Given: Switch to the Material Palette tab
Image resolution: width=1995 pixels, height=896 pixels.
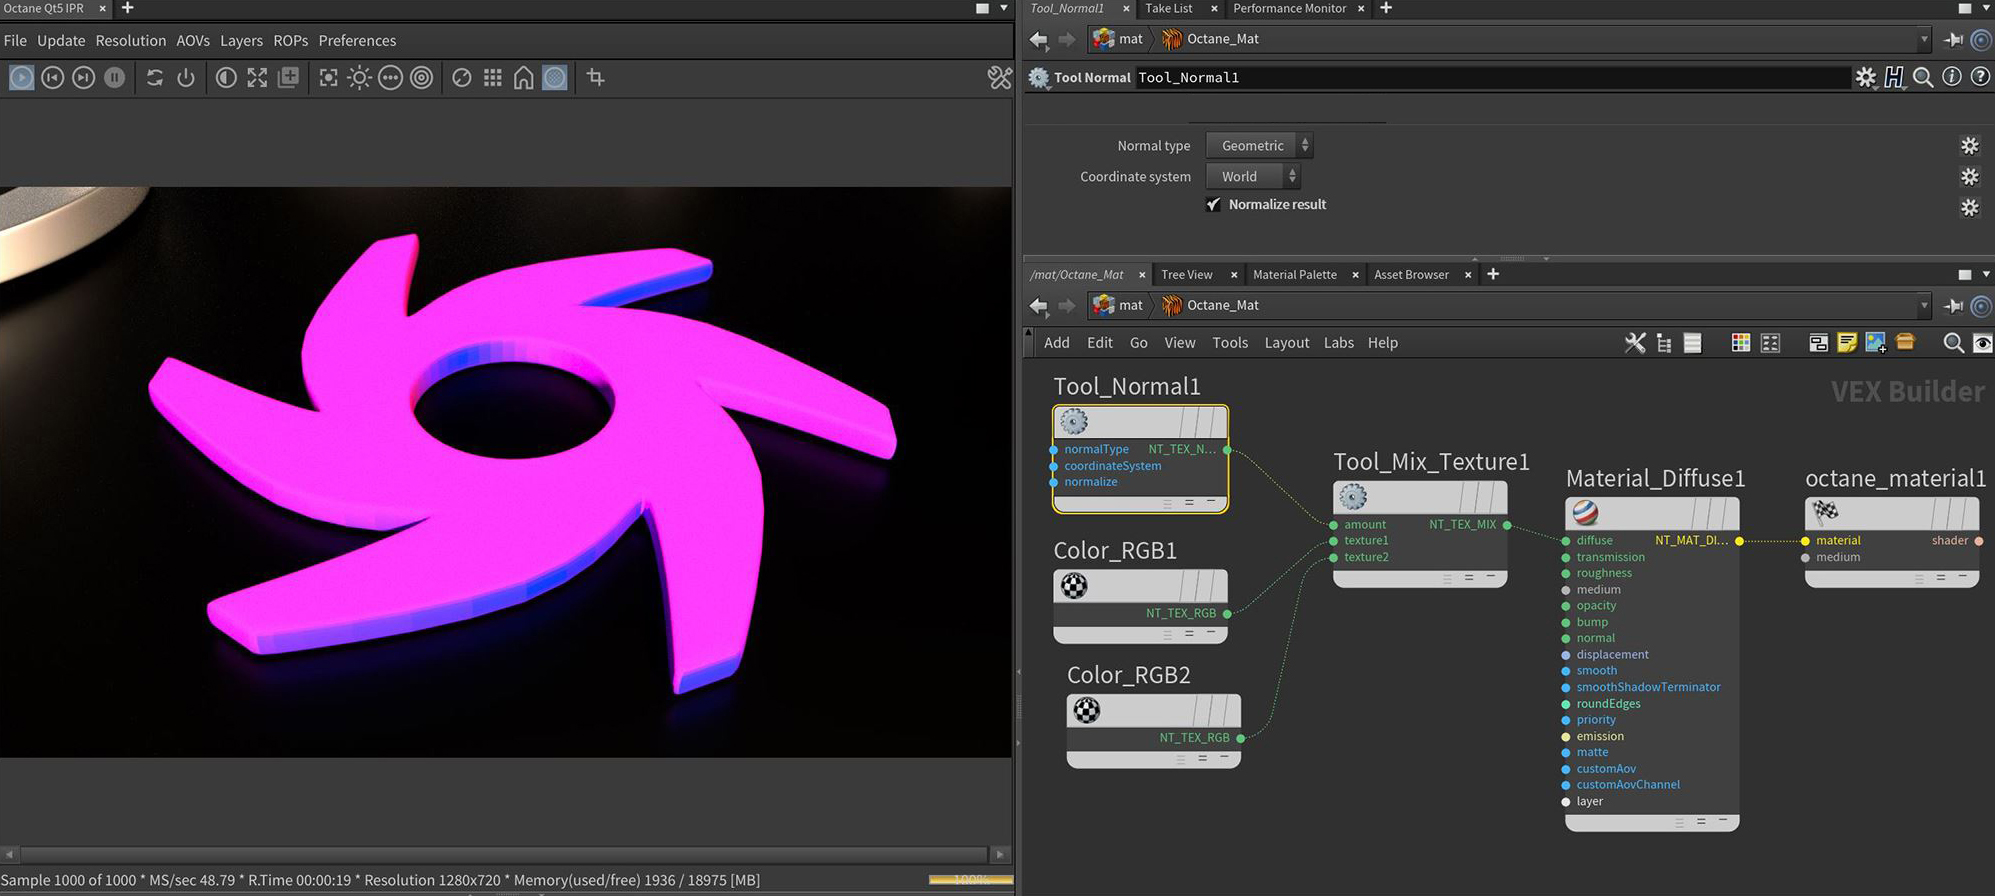Looking at the screenshot, I should tap(1294, 274).
